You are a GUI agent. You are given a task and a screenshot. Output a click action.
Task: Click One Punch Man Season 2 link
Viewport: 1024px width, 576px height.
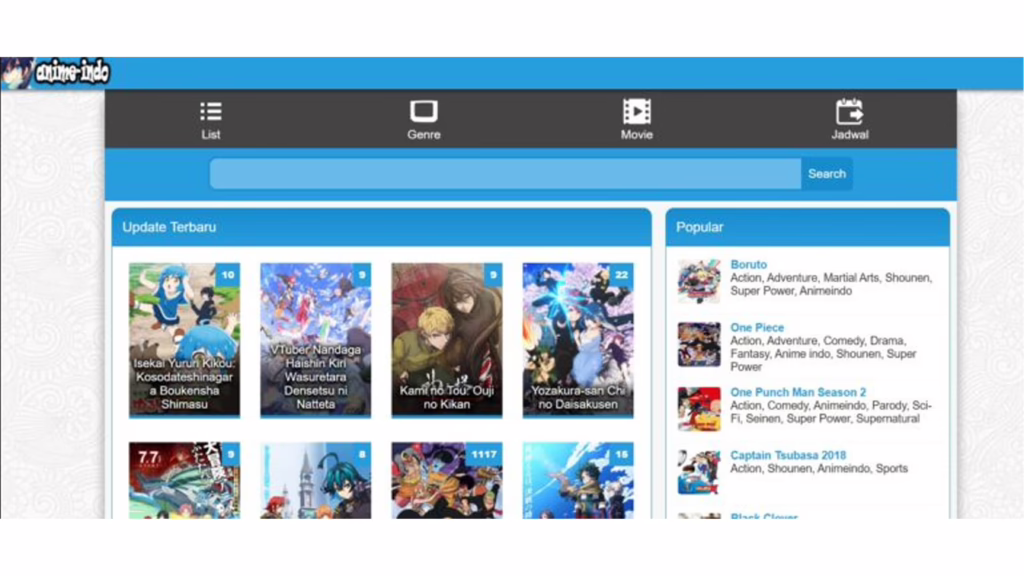(x=798, y=392)
